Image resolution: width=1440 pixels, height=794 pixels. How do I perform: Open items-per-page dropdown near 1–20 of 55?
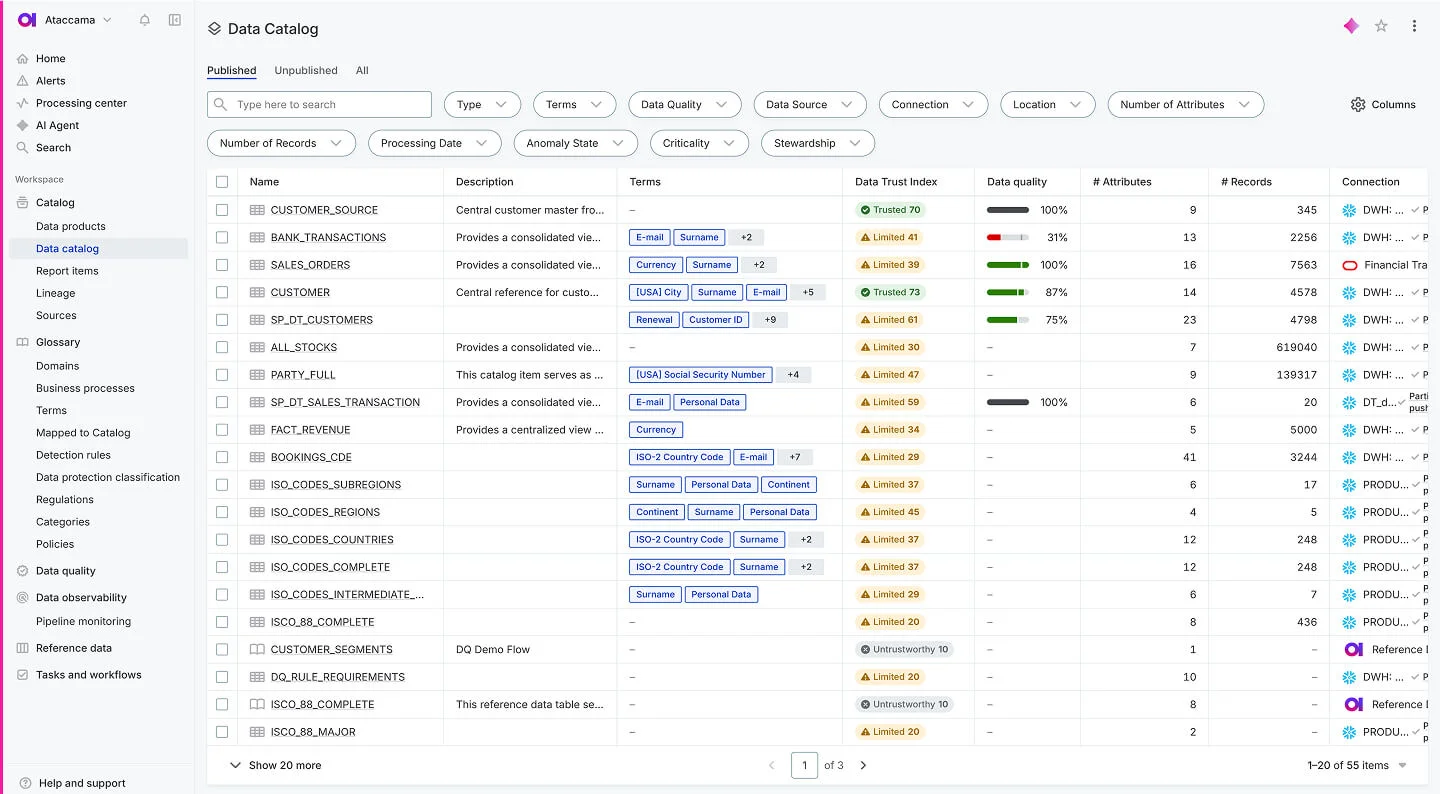1403,766
